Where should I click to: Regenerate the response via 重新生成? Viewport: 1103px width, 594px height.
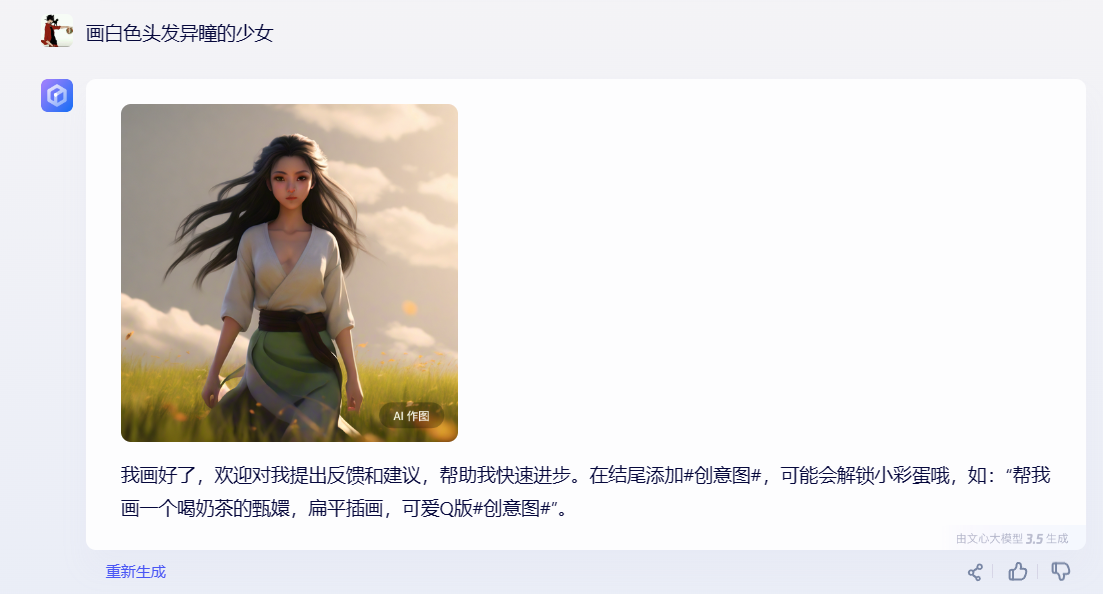[136, 571]
